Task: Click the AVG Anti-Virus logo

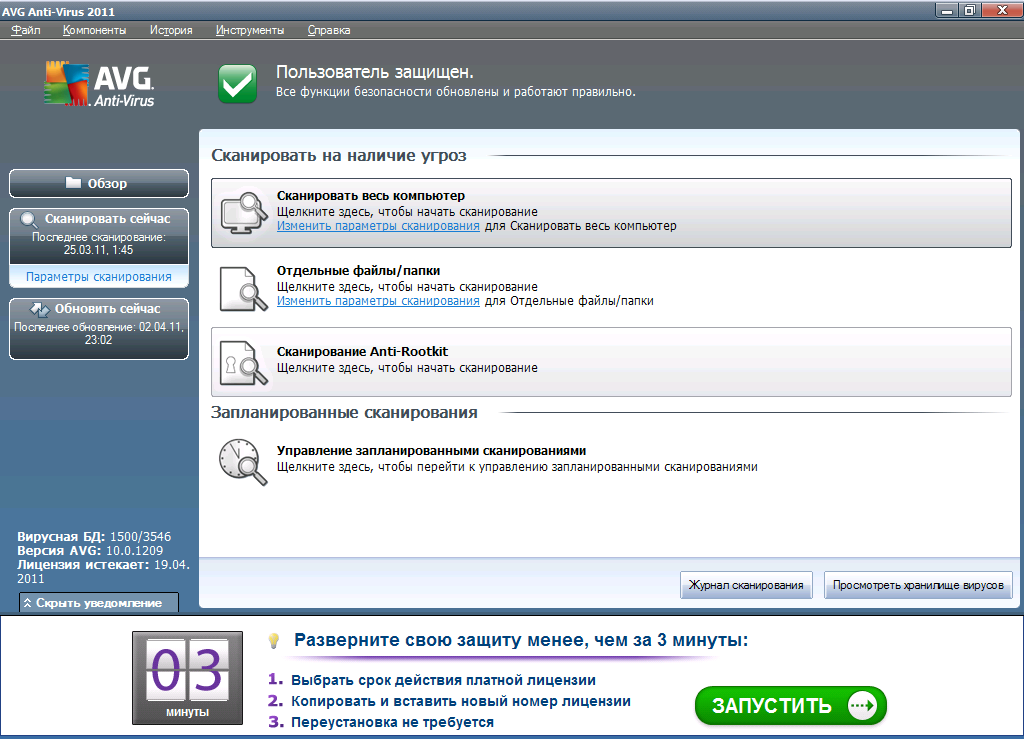Action: tap(99, 84)
